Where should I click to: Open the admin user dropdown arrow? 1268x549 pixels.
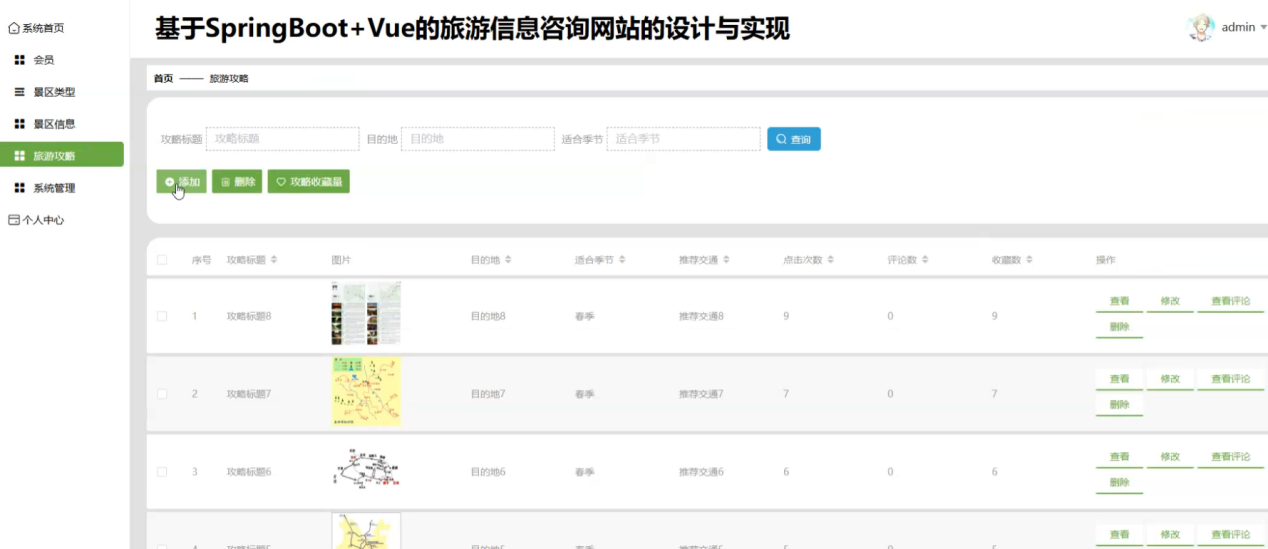[x=1263, y=28]
